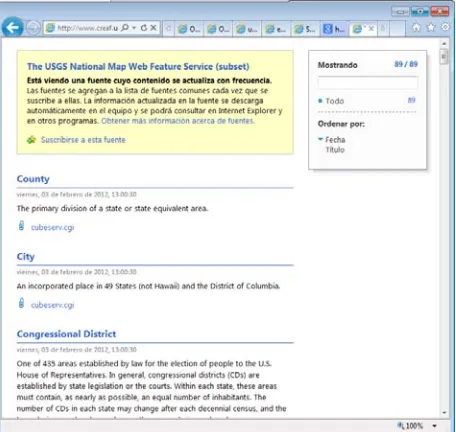Click the paperclip icon under City

click(21, 303)
